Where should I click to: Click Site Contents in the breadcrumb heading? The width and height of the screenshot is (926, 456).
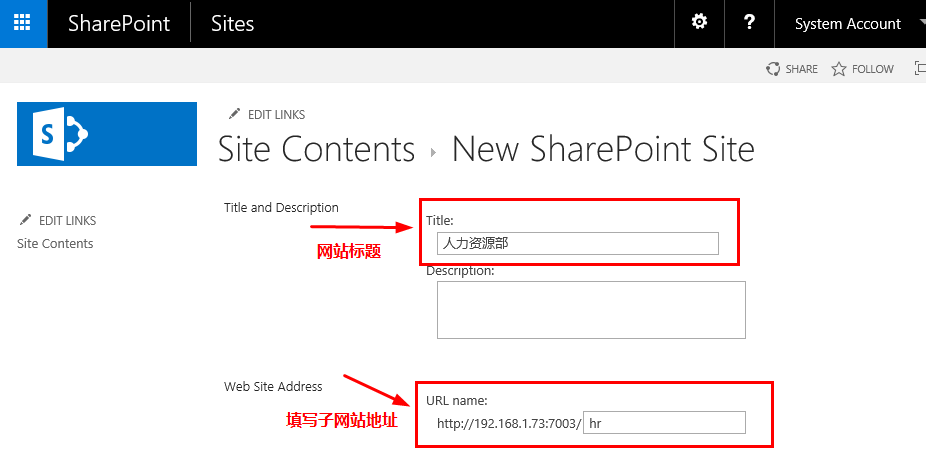(x=317, y=149)
